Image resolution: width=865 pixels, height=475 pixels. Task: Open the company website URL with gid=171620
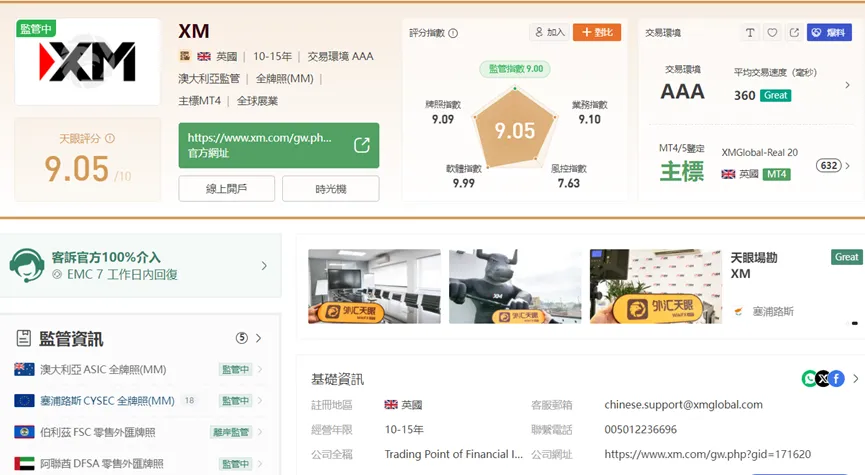708,454
